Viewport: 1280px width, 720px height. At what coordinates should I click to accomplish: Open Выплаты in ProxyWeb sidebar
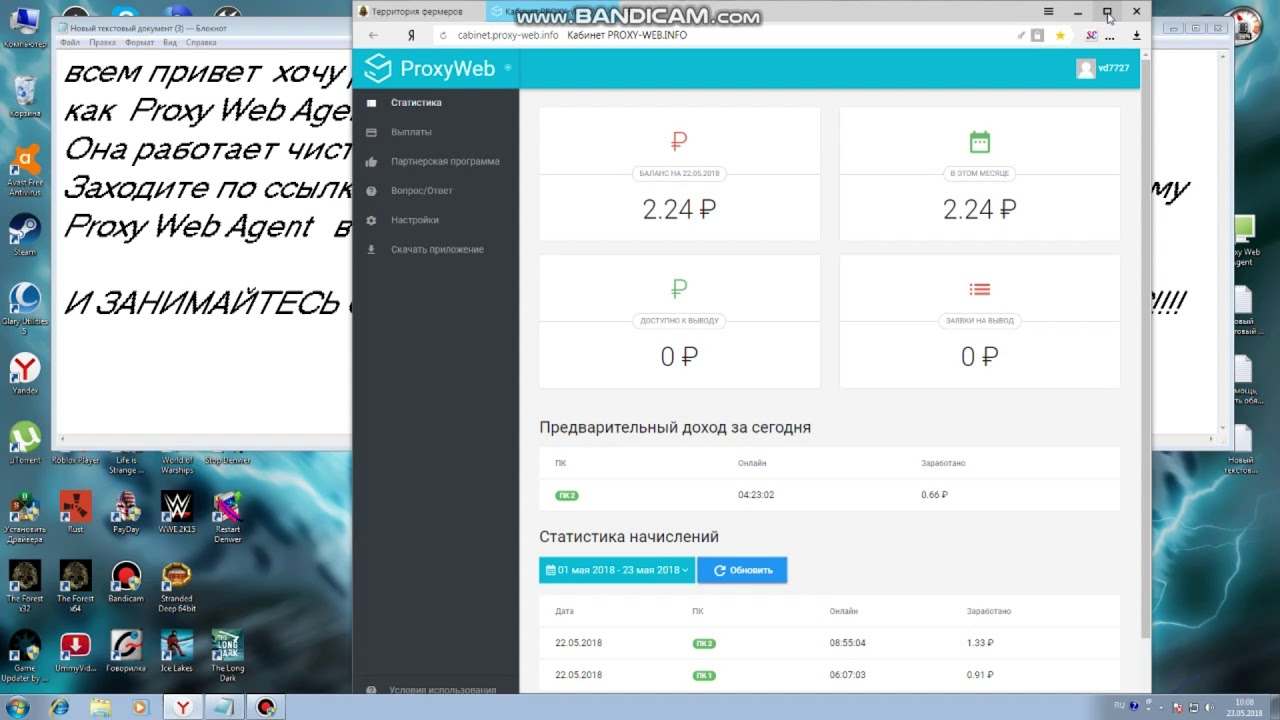(411, 132)
